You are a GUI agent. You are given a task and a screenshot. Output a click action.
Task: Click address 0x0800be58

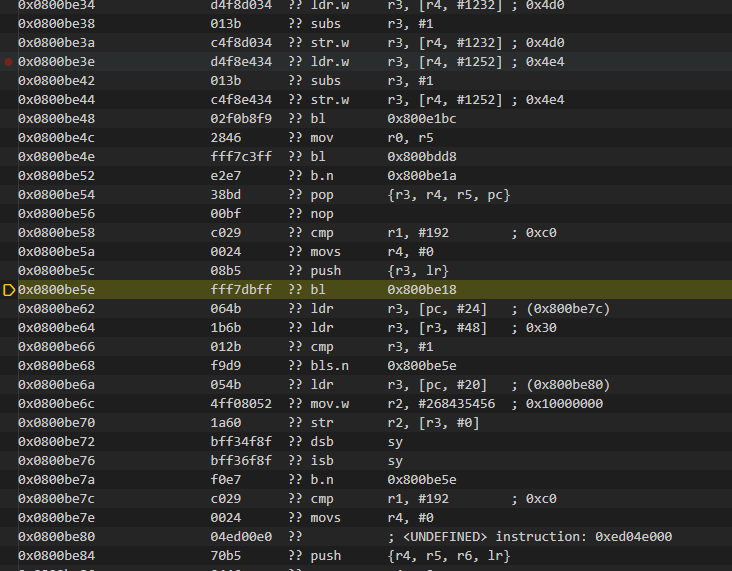[x=56, y=233]
